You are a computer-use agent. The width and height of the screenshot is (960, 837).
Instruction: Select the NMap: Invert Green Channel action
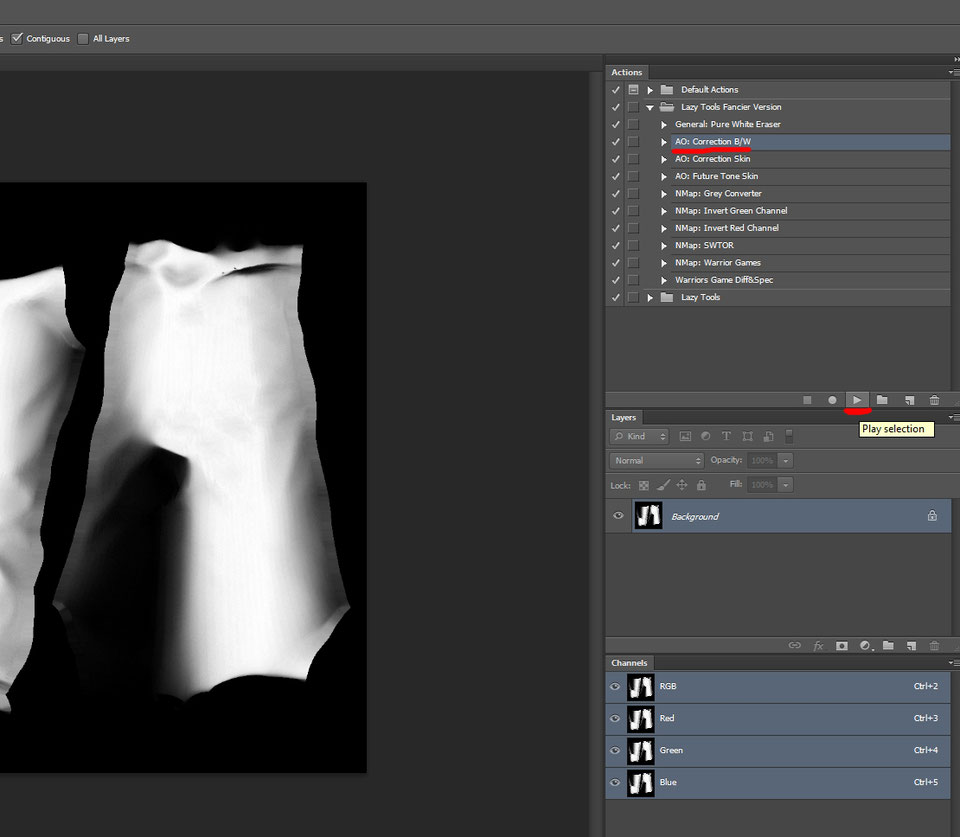731,211
